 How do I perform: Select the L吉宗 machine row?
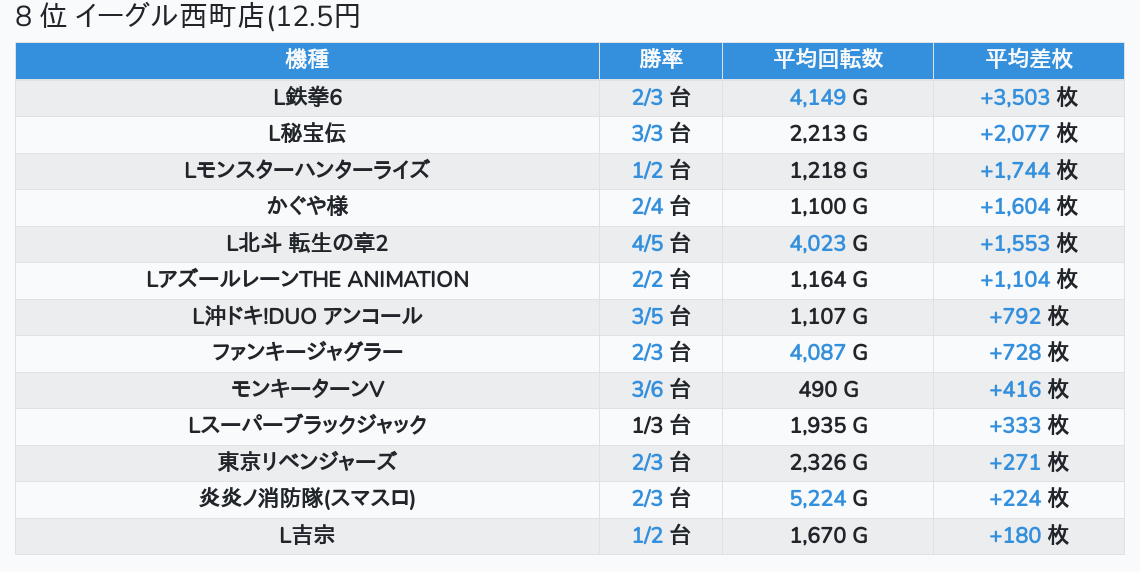[x=307, y=535]
